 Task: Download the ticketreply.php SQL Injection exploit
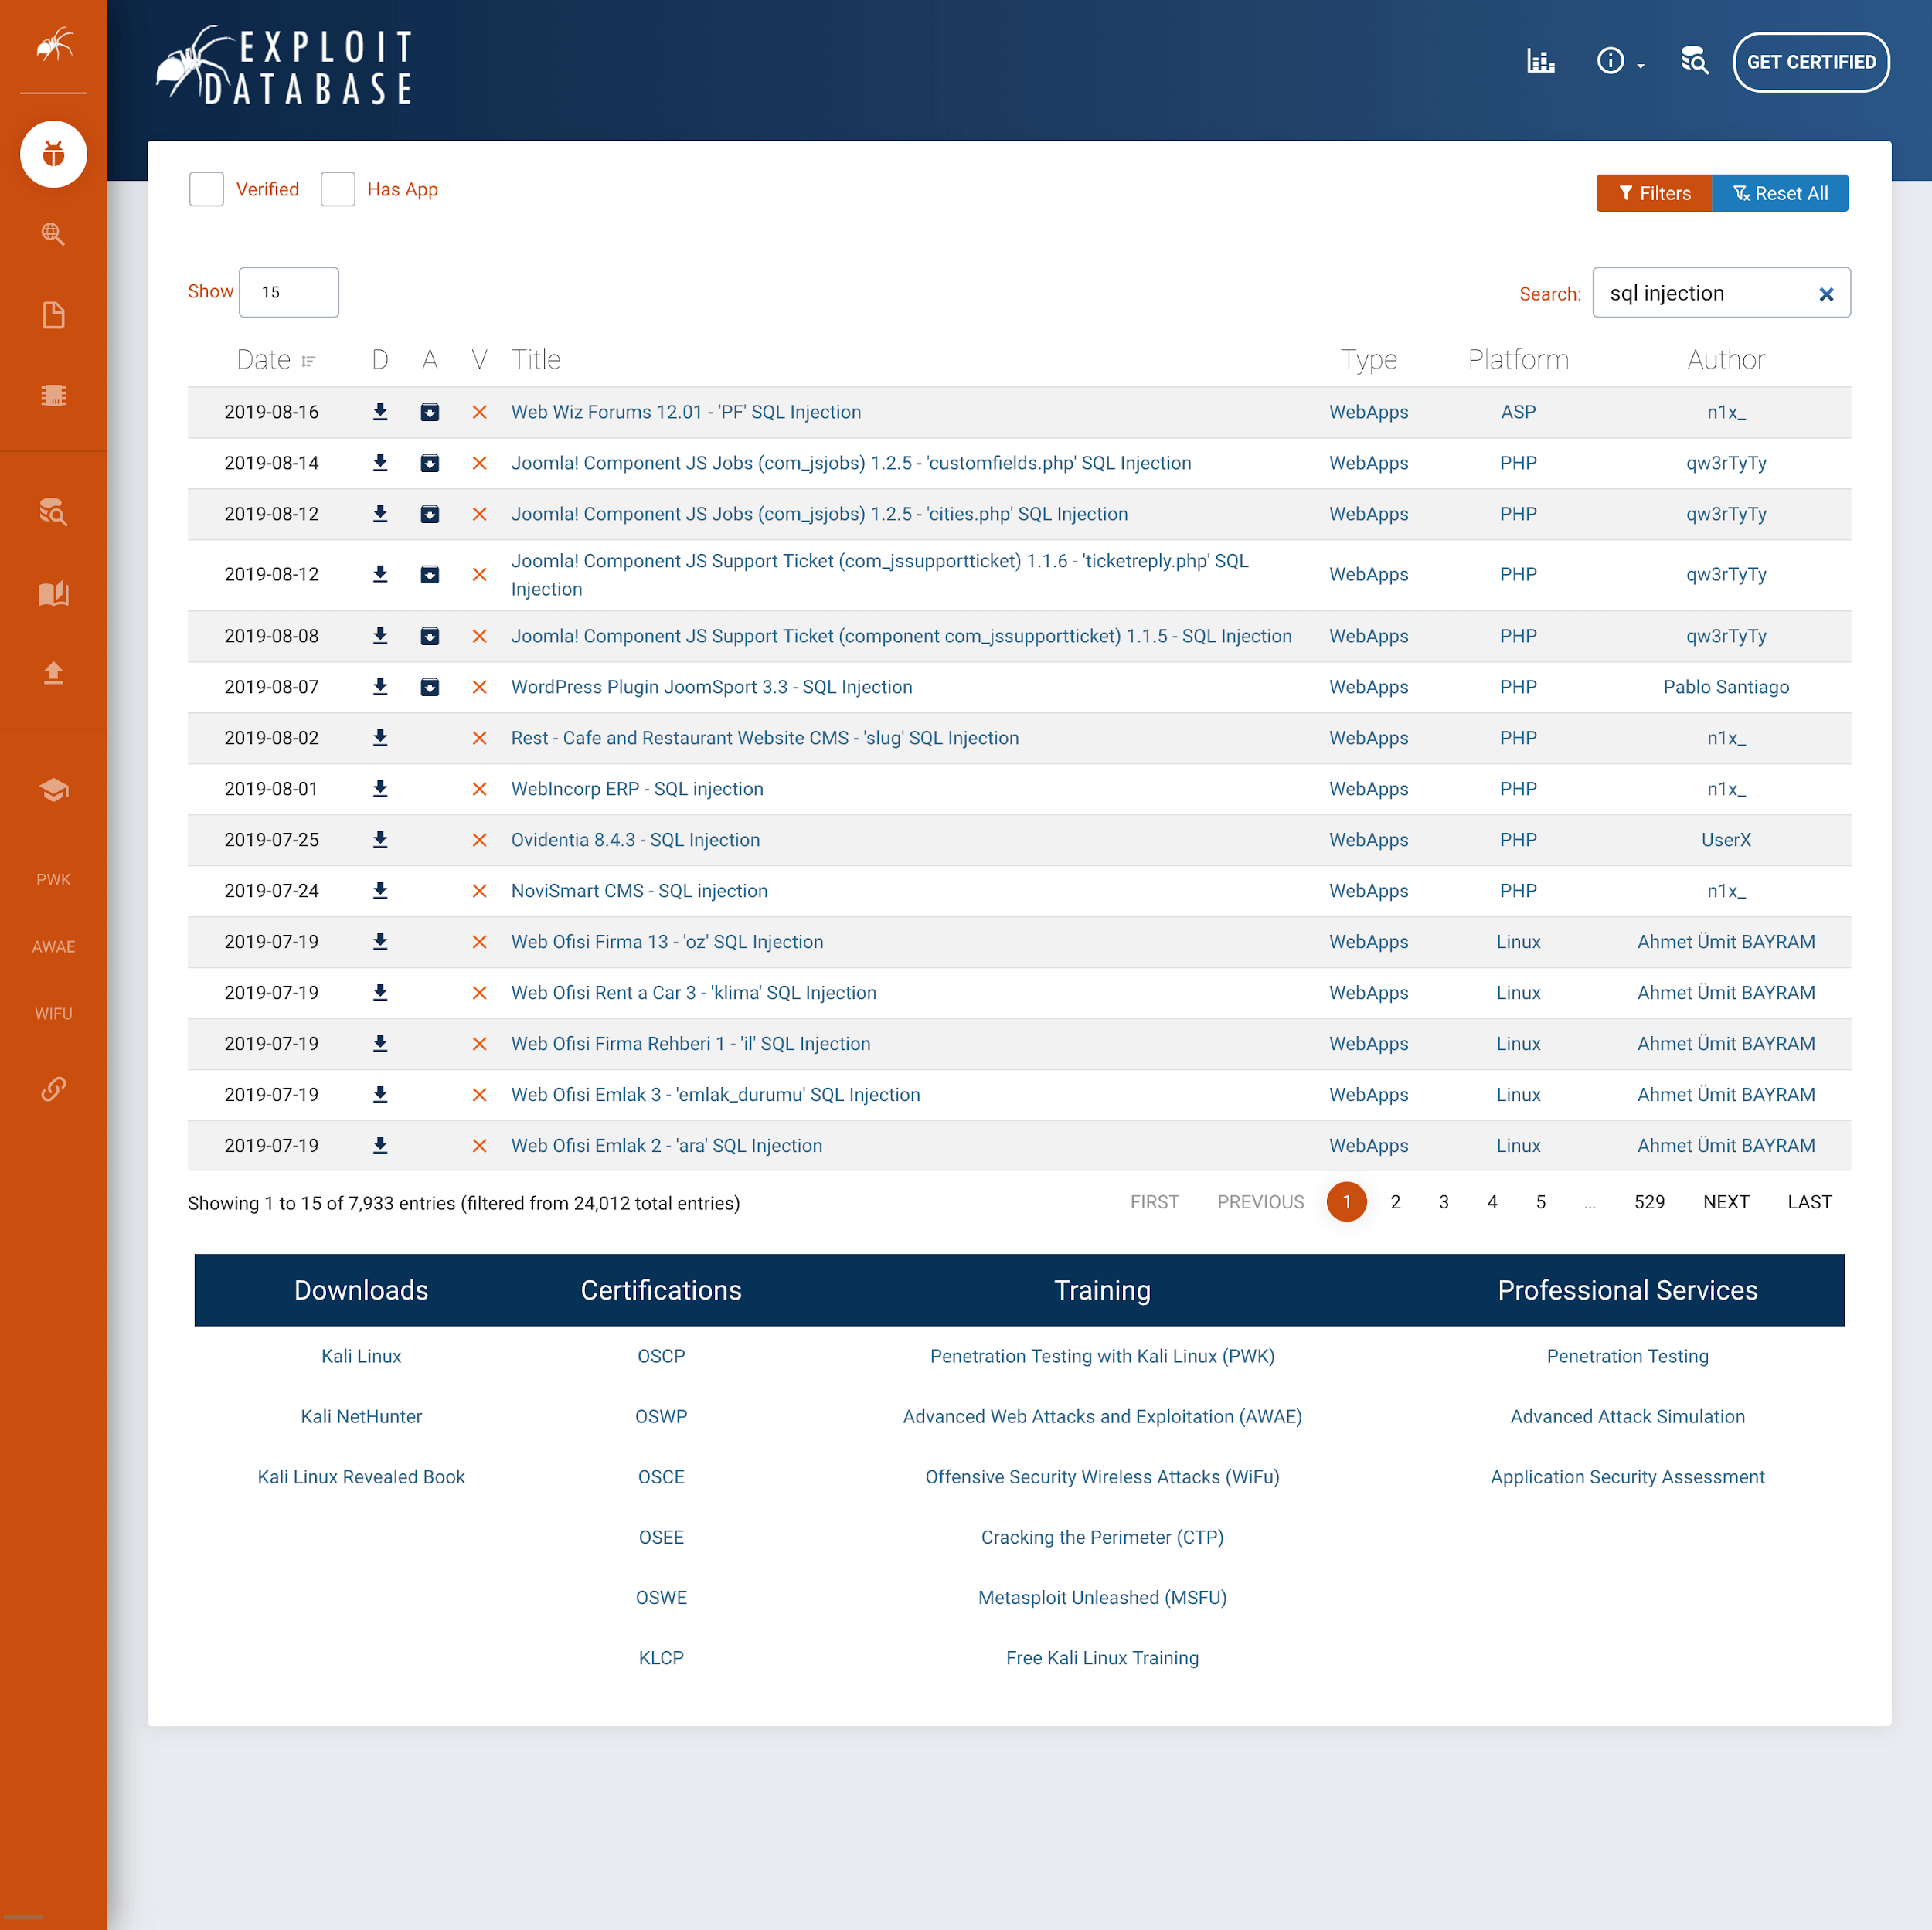pyautogui.click(x=380, y=574)
